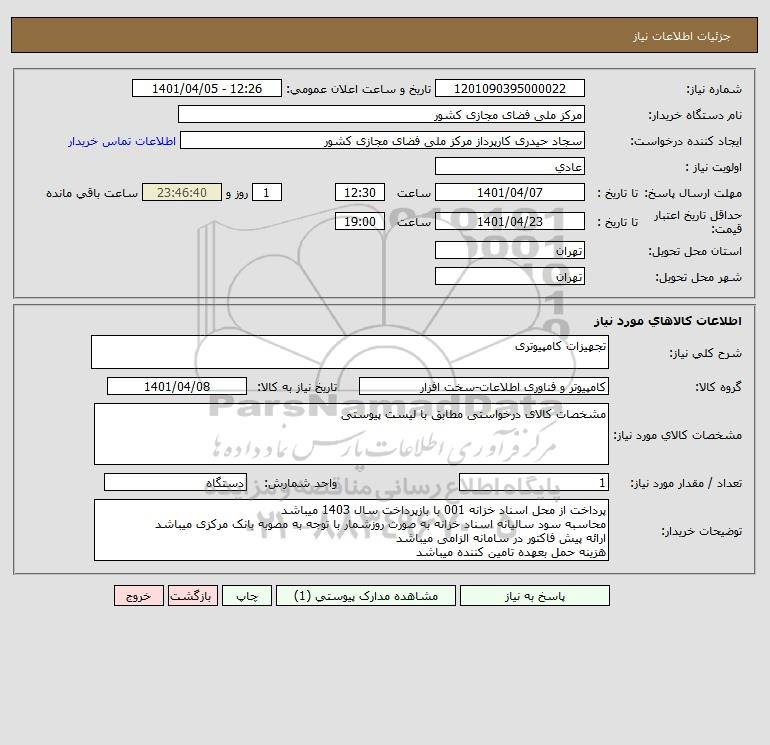Click the goods specification text area

[x=351, y=434]
